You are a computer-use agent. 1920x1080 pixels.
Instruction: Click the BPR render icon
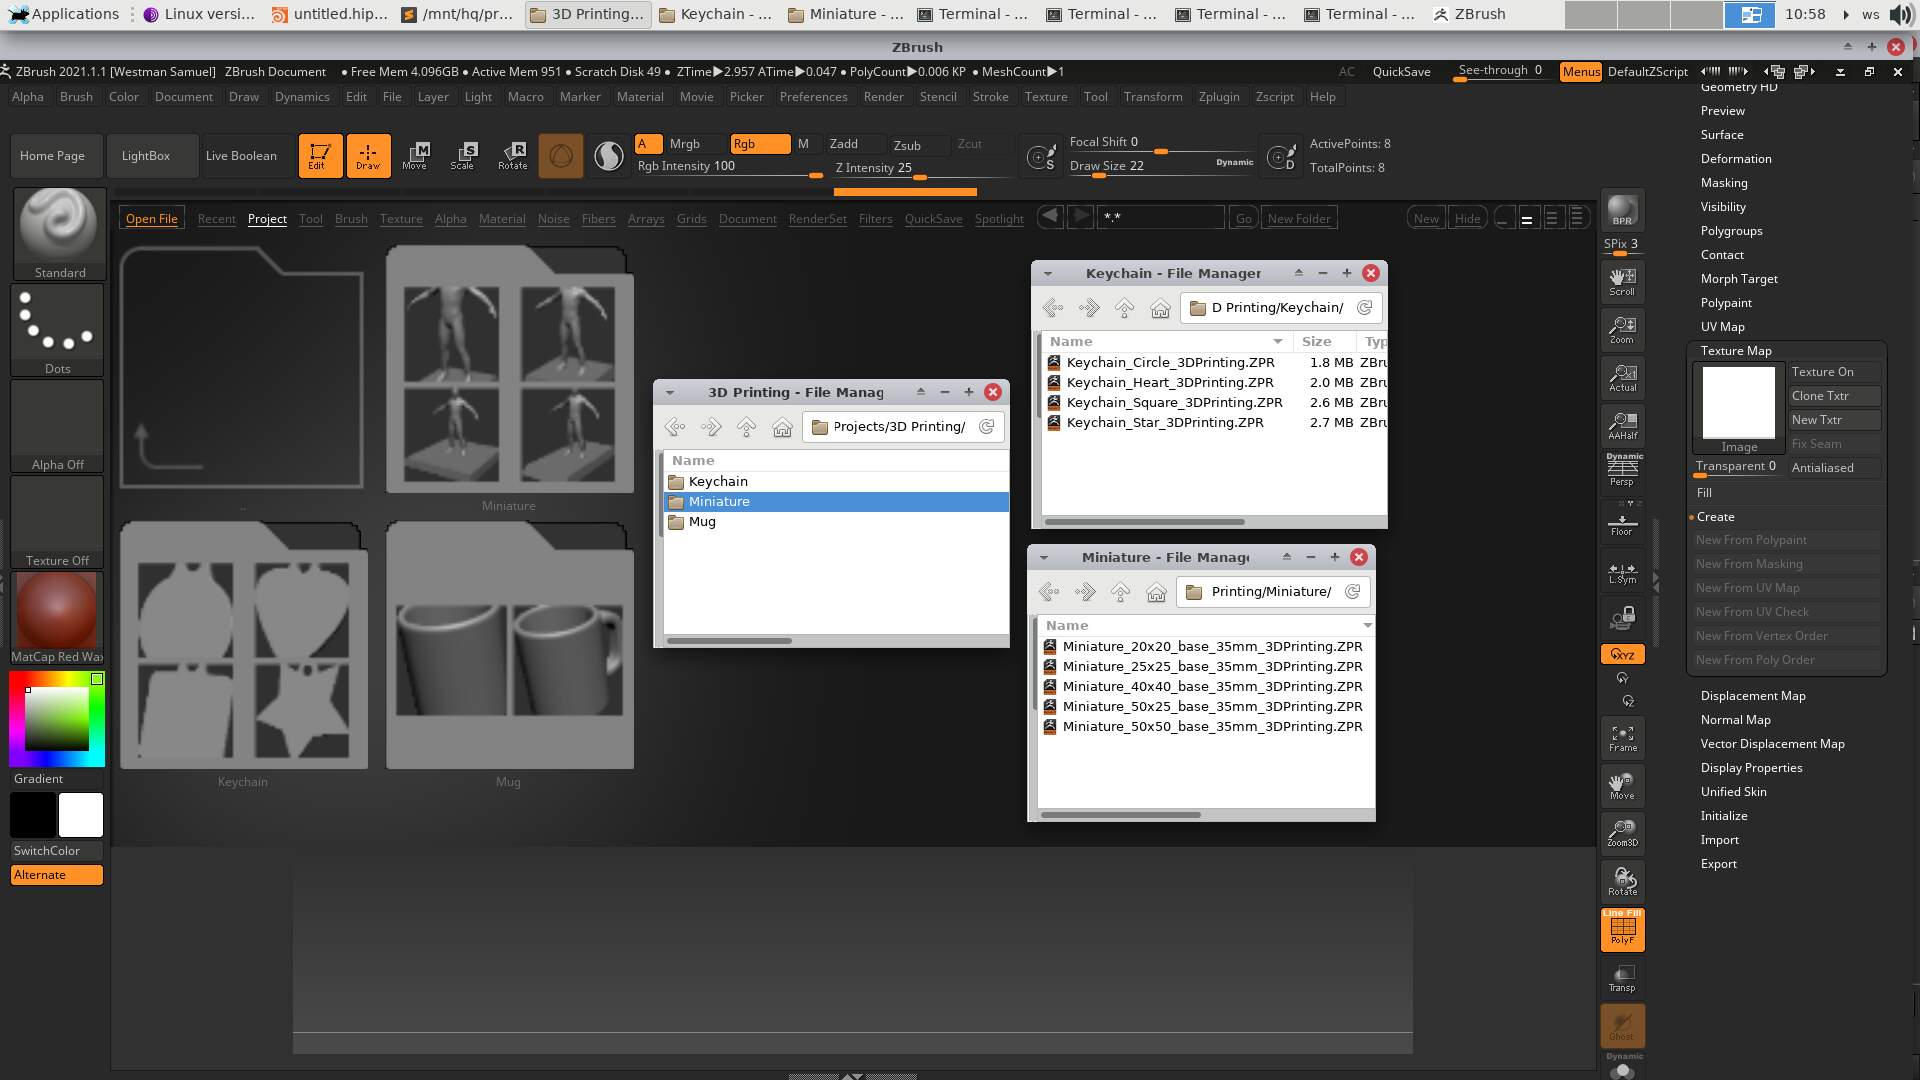coord(1622,211)
